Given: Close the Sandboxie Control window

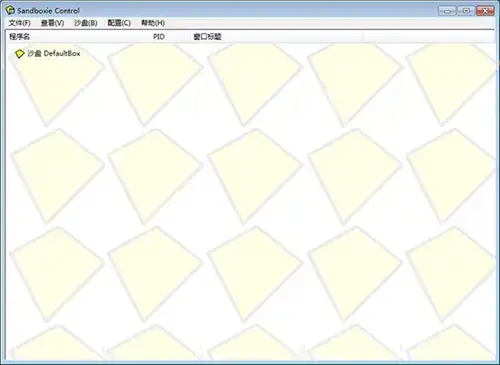Looking at the screenshot, I should tap(485, 11).
